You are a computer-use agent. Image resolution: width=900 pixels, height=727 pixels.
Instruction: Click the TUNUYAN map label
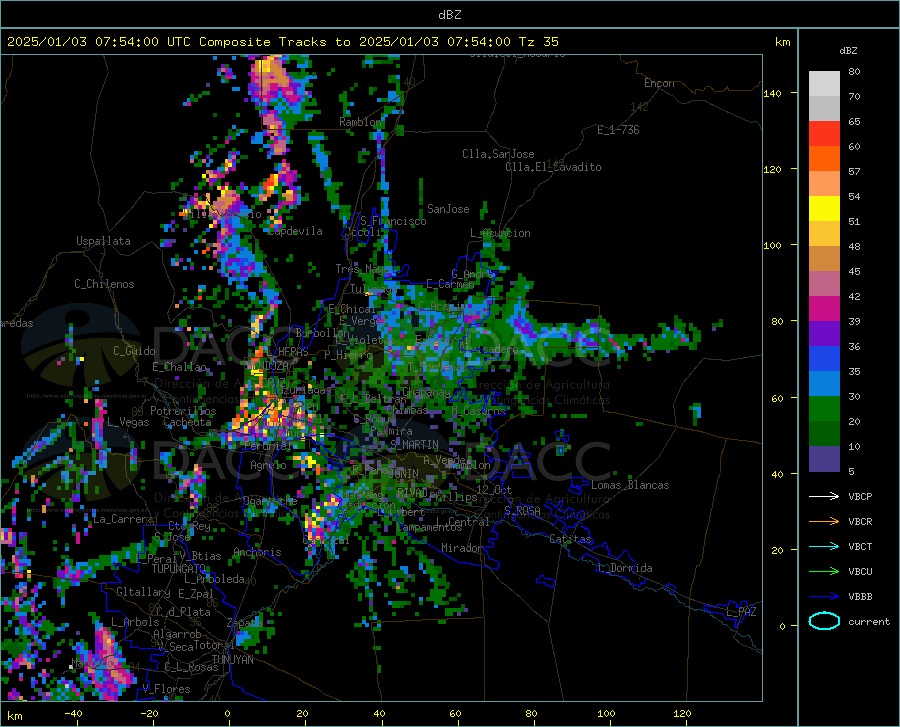pyautogui.click(x=232, y=660)
